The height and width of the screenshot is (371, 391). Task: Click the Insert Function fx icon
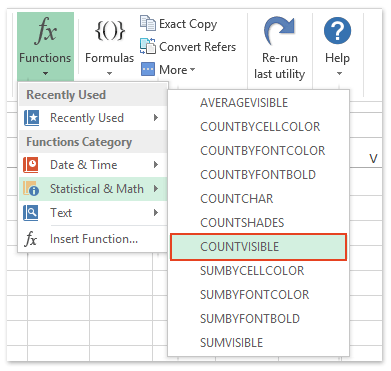coord(31,239)
